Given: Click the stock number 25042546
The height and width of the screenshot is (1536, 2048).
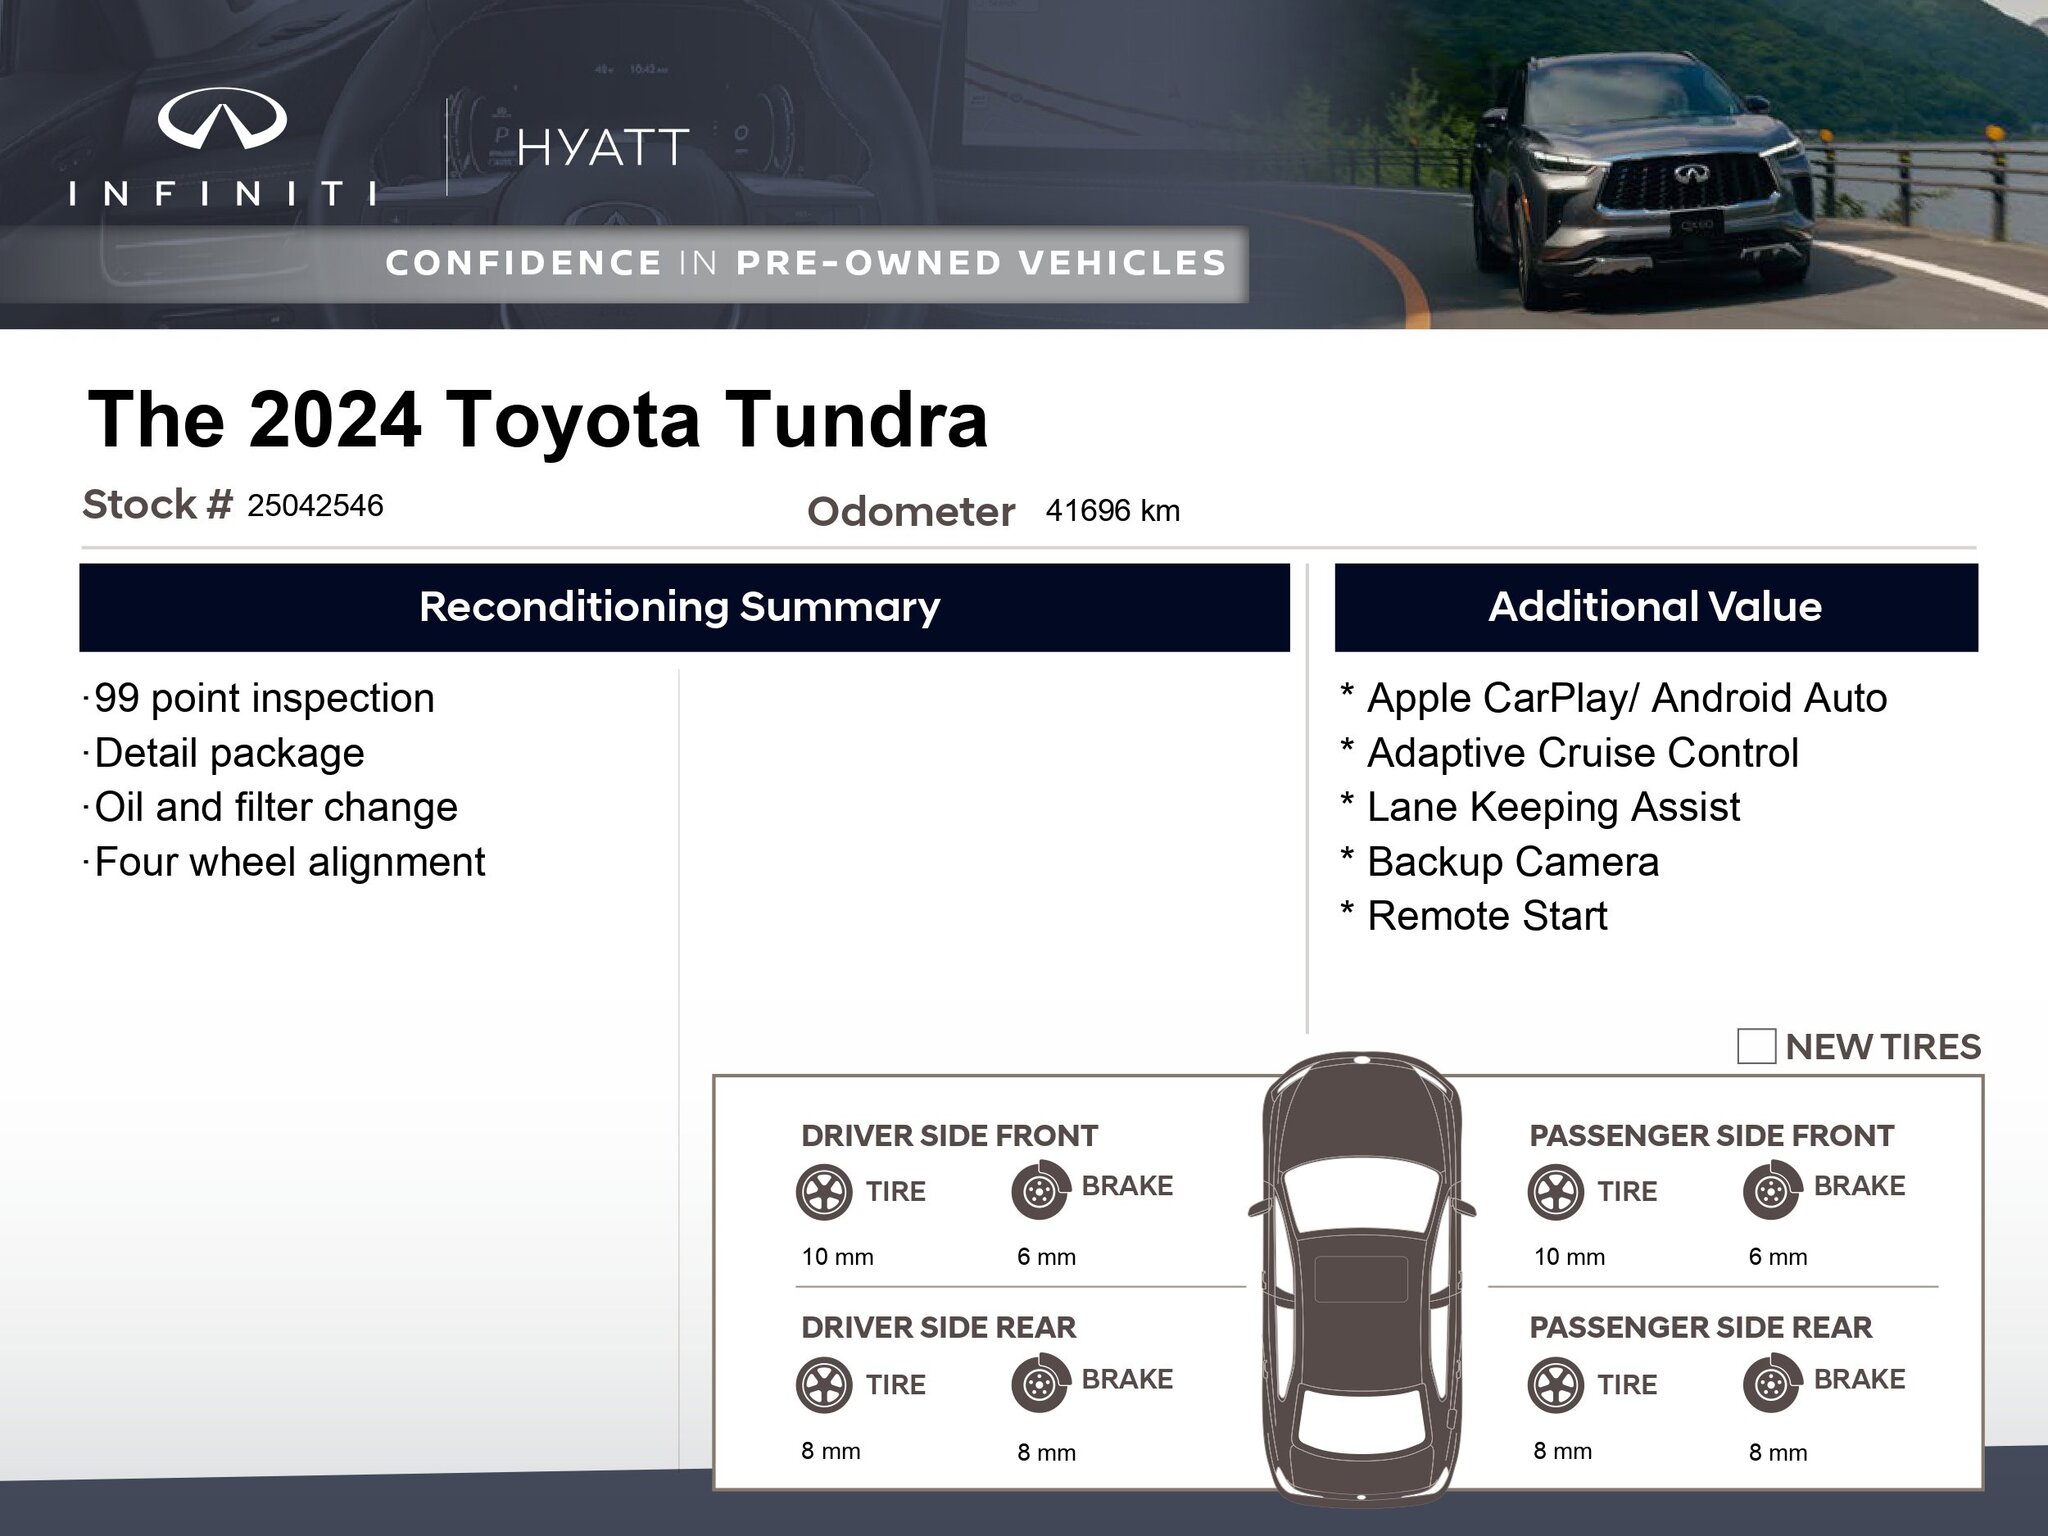Looking at the screenshot, I should (x=315, y=506).
